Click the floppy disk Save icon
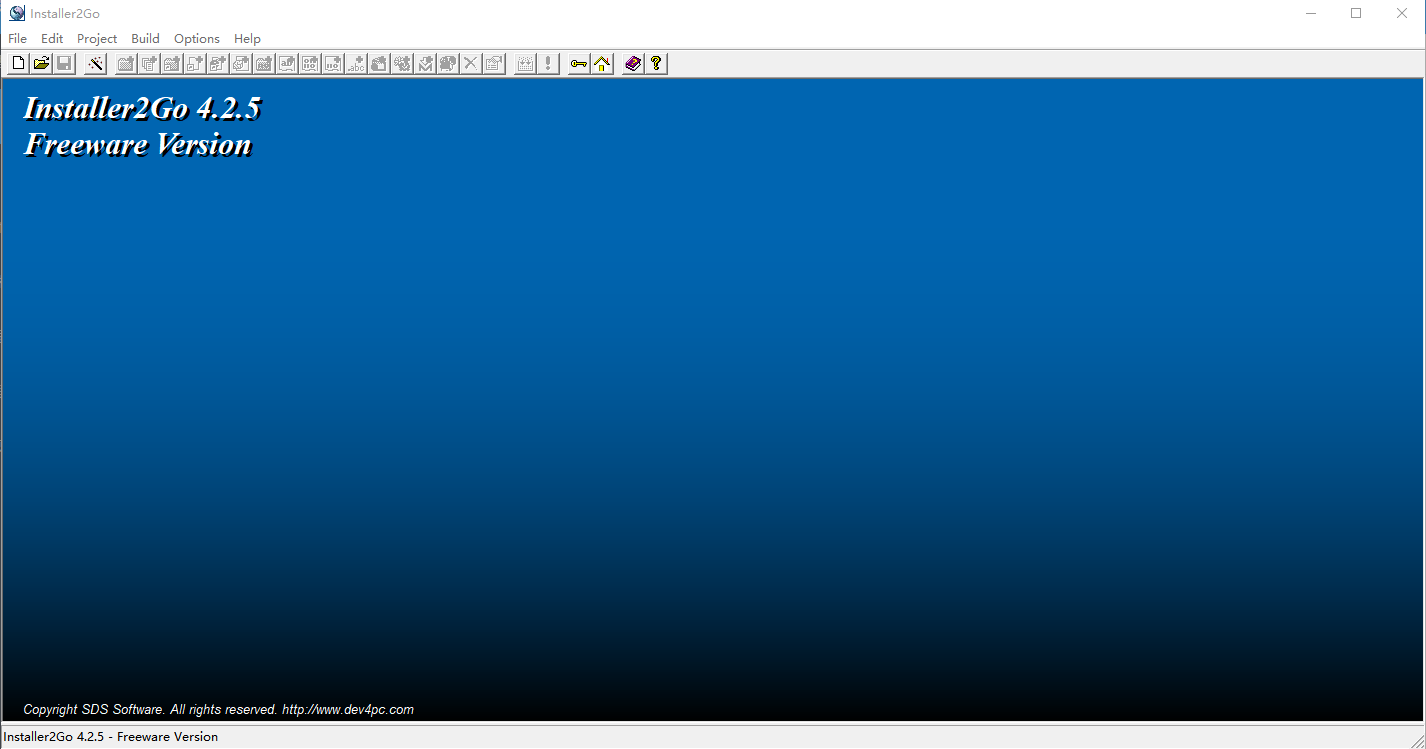The height and width of the screenshot is (749, 1426). click(64, 64)
